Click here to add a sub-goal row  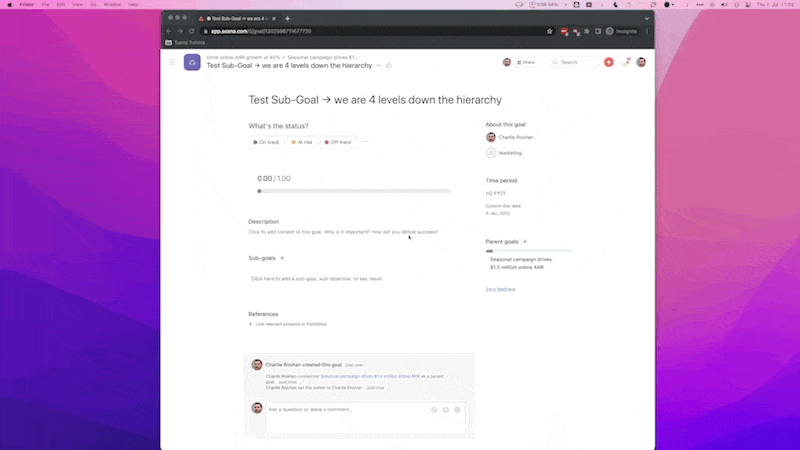tap(316, 279)
